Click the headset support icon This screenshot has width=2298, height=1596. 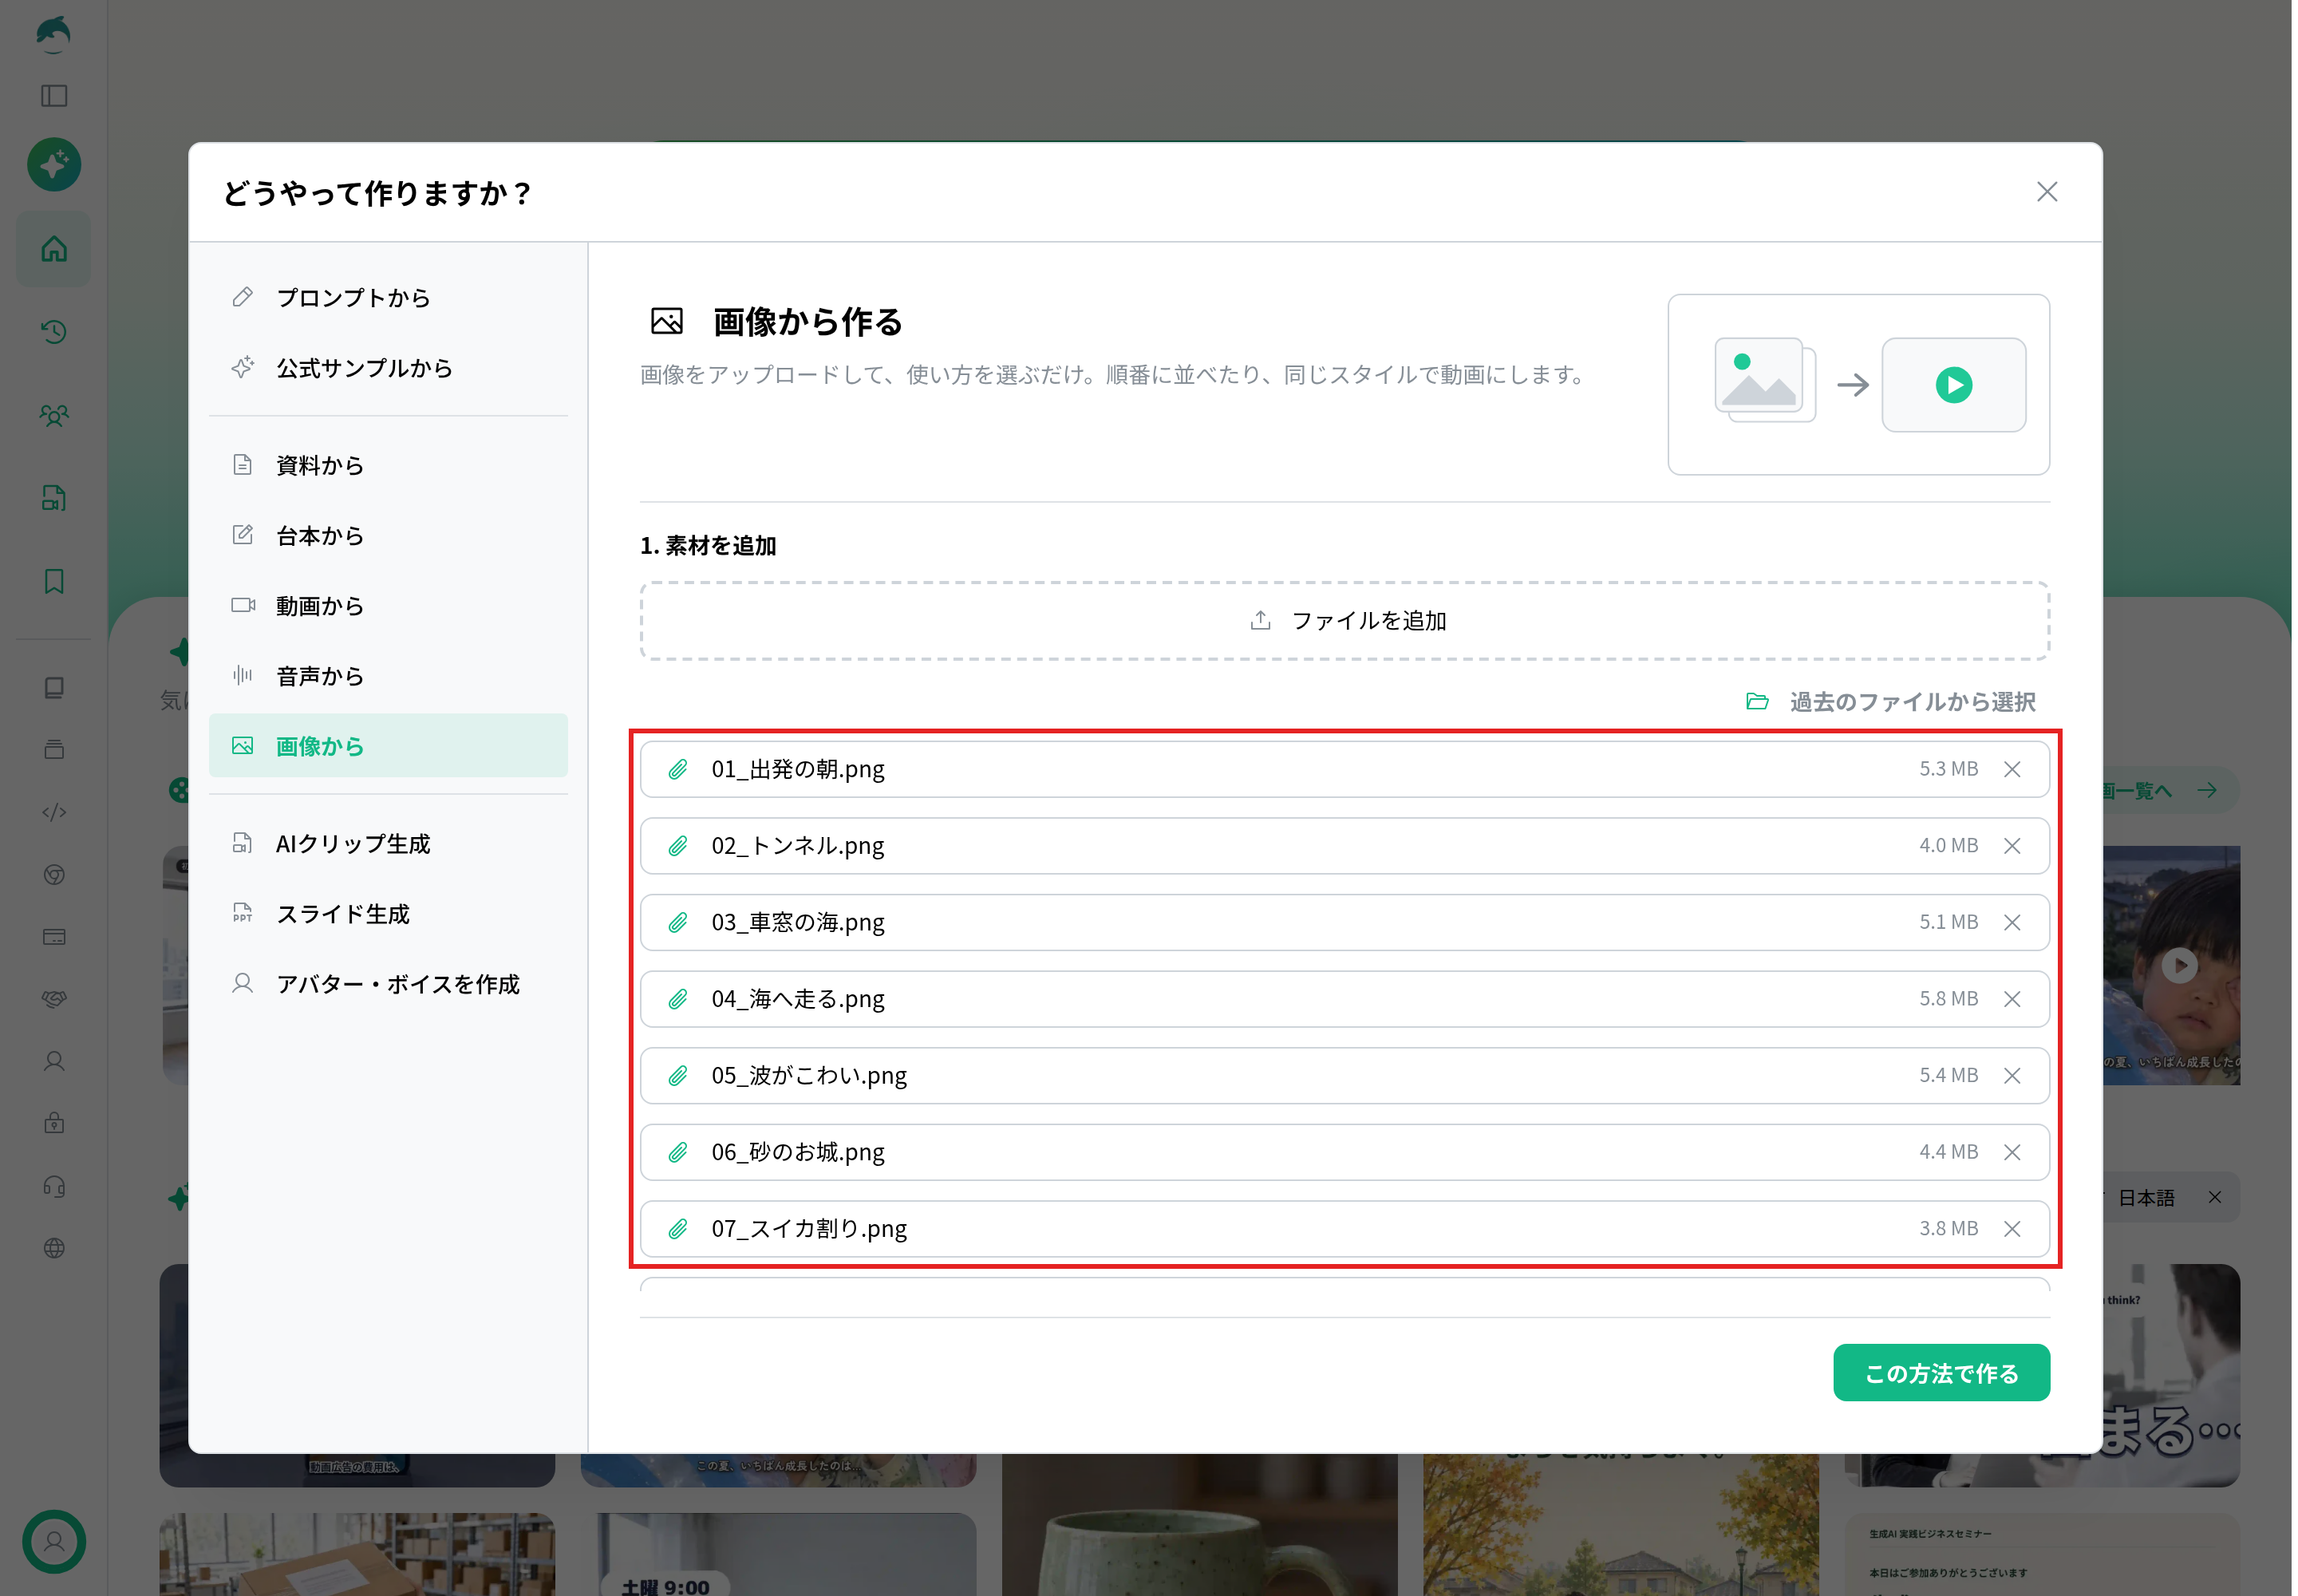(x=54, y=1186)
